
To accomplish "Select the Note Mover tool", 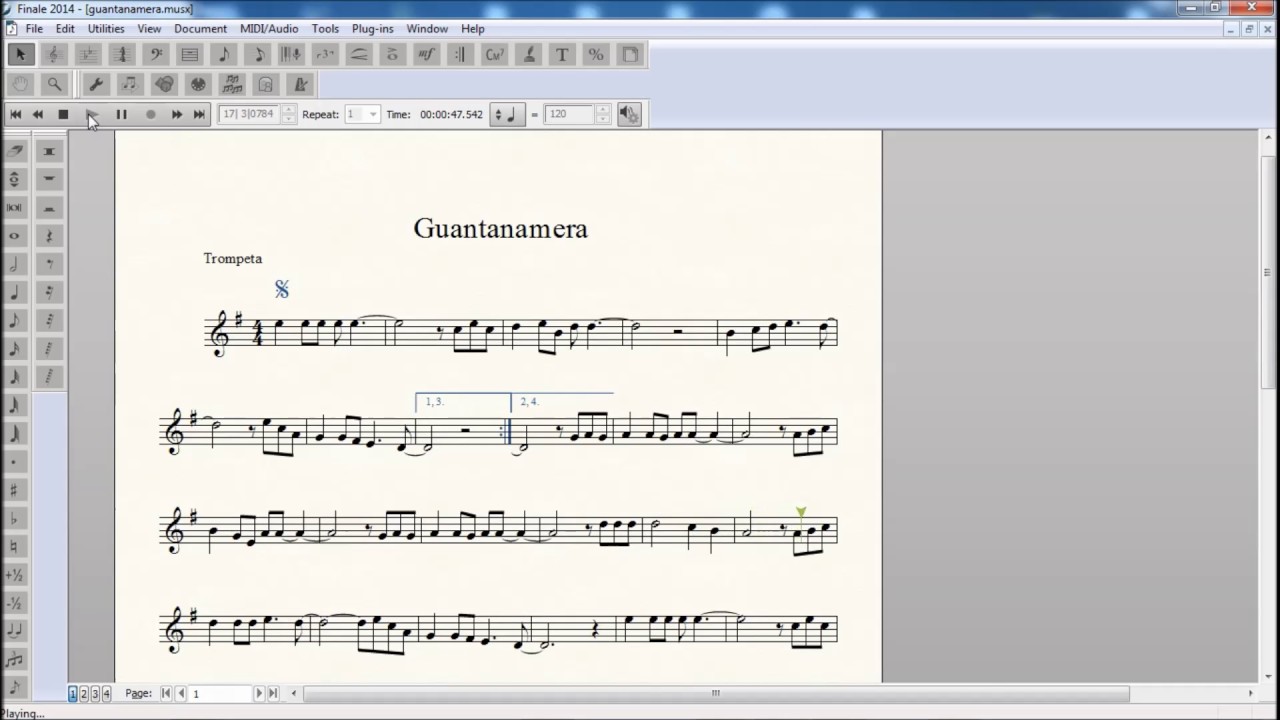I will click(130, 84).
